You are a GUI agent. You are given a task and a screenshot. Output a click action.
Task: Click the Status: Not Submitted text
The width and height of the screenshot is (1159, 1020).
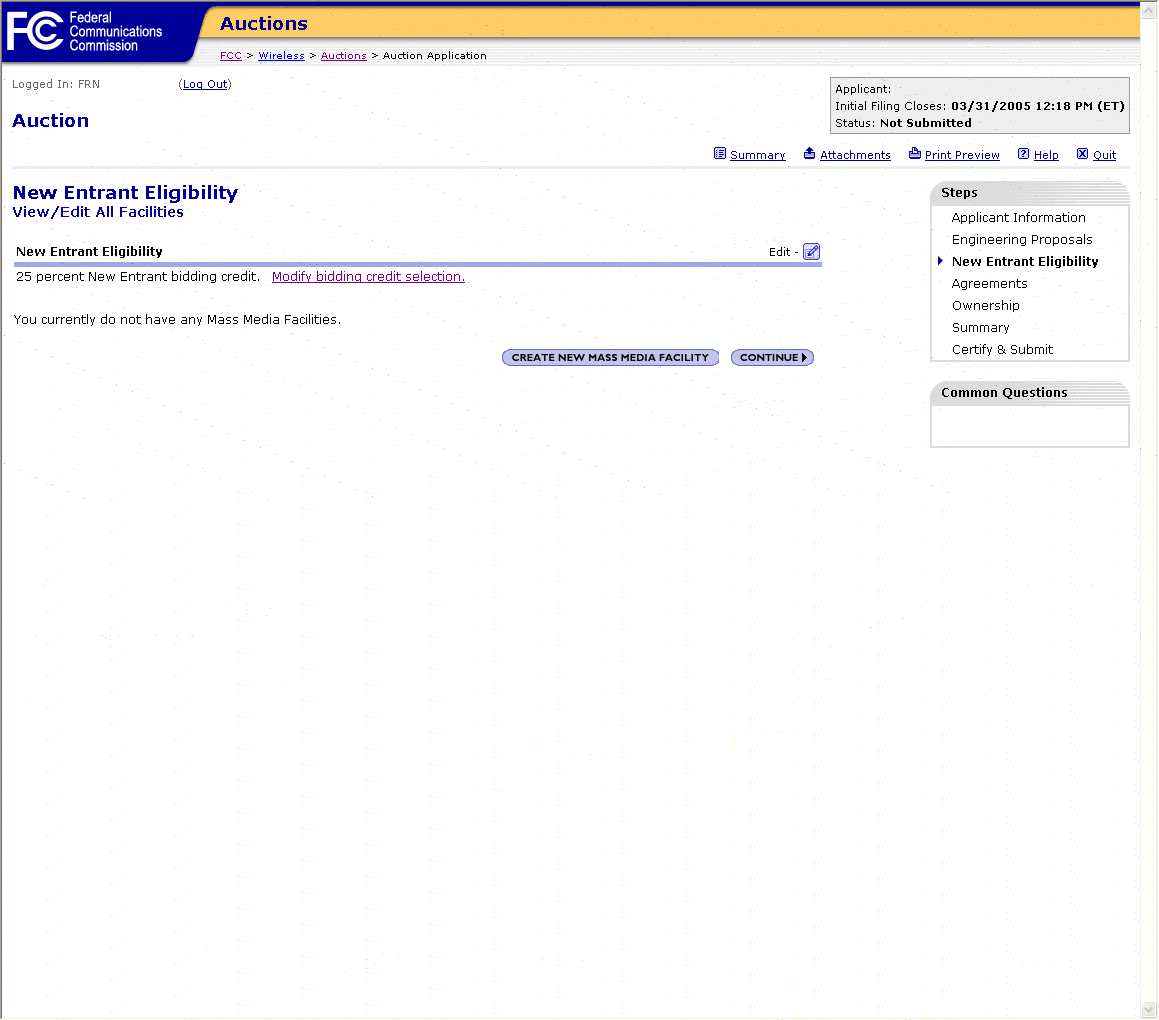tap(903, 123)
